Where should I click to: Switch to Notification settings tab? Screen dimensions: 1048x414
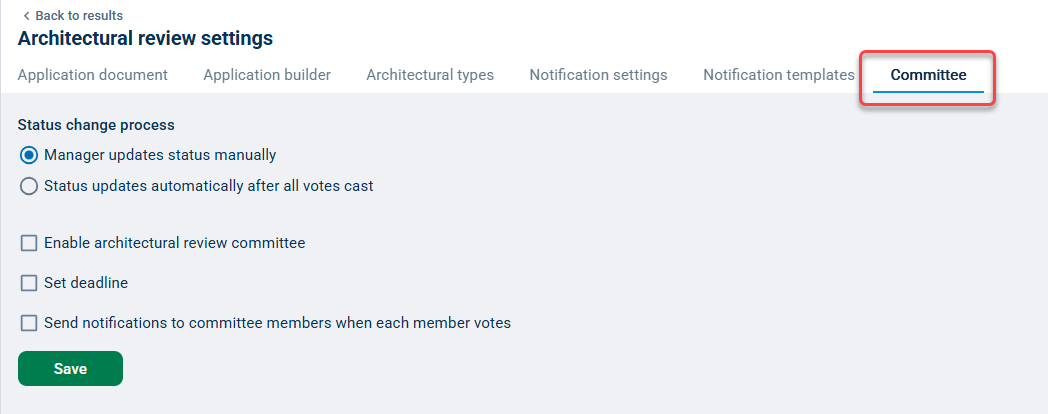click(x=598, y=75)
